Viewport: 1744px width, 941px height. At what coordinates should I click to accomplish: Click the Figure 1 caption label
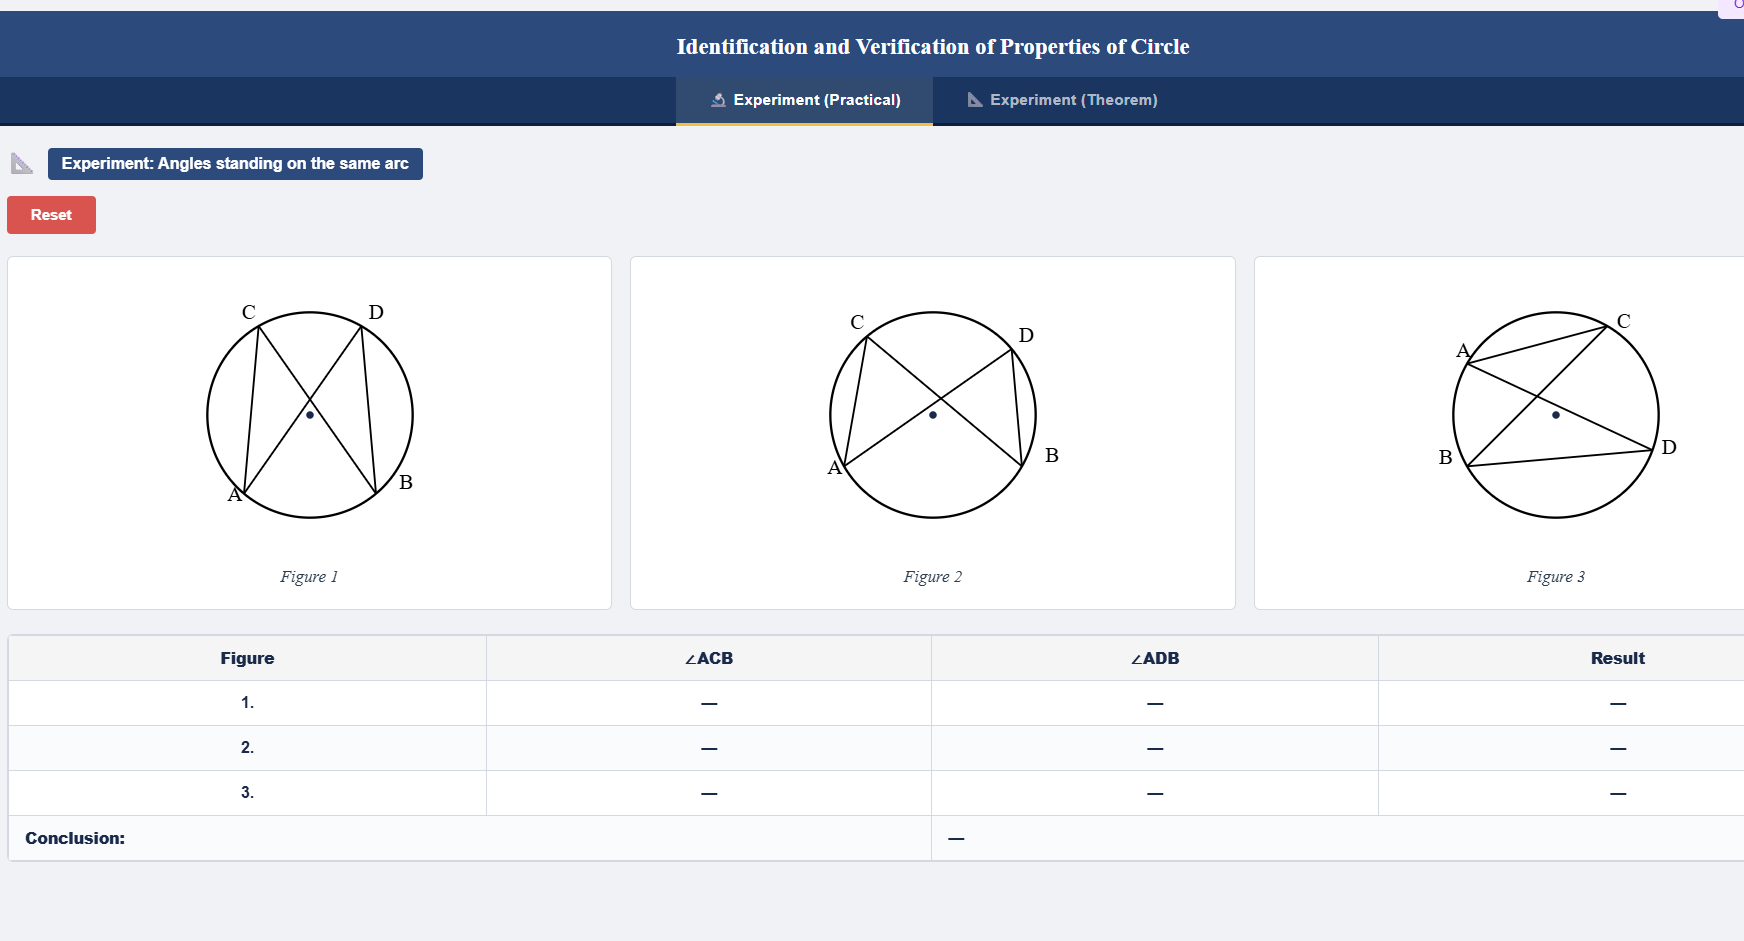point(309,576)
